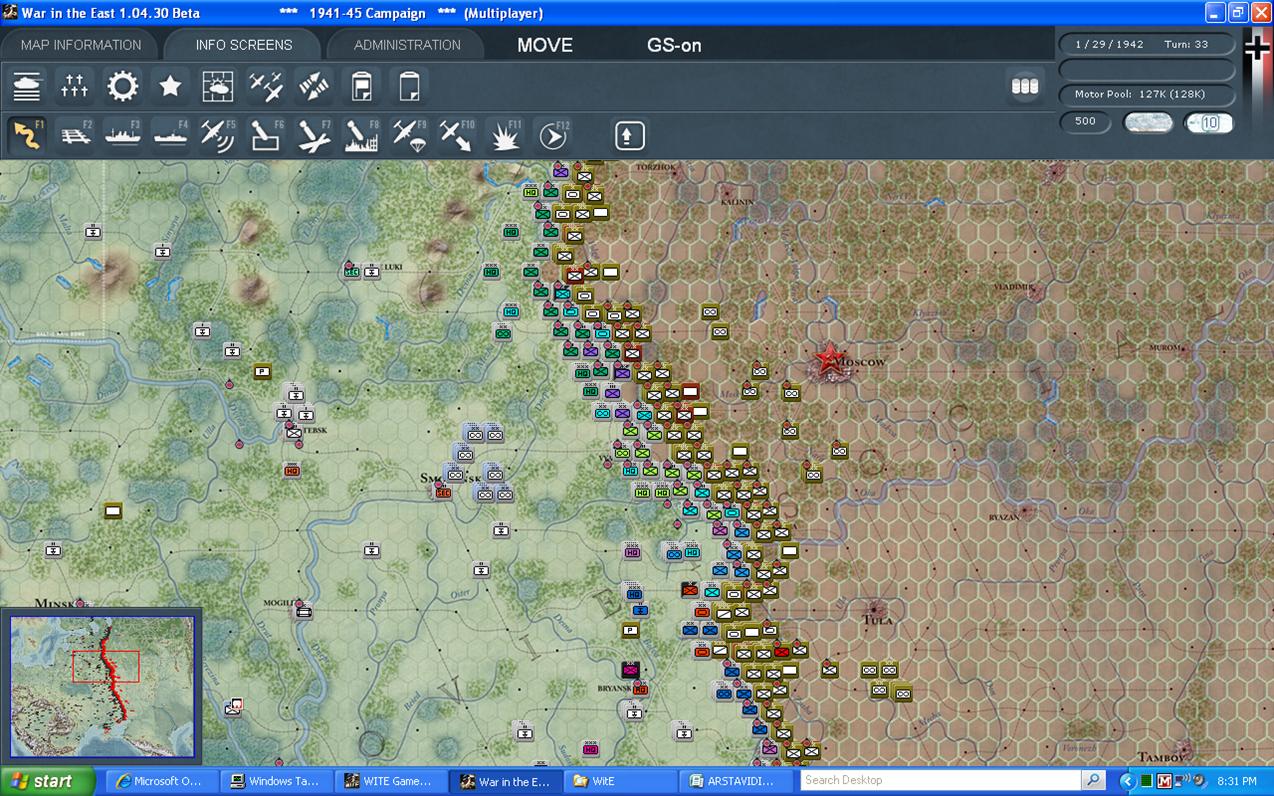Click the crossed arrows info icon
This screenshot has width=1274, height=796.
(314, 87)
